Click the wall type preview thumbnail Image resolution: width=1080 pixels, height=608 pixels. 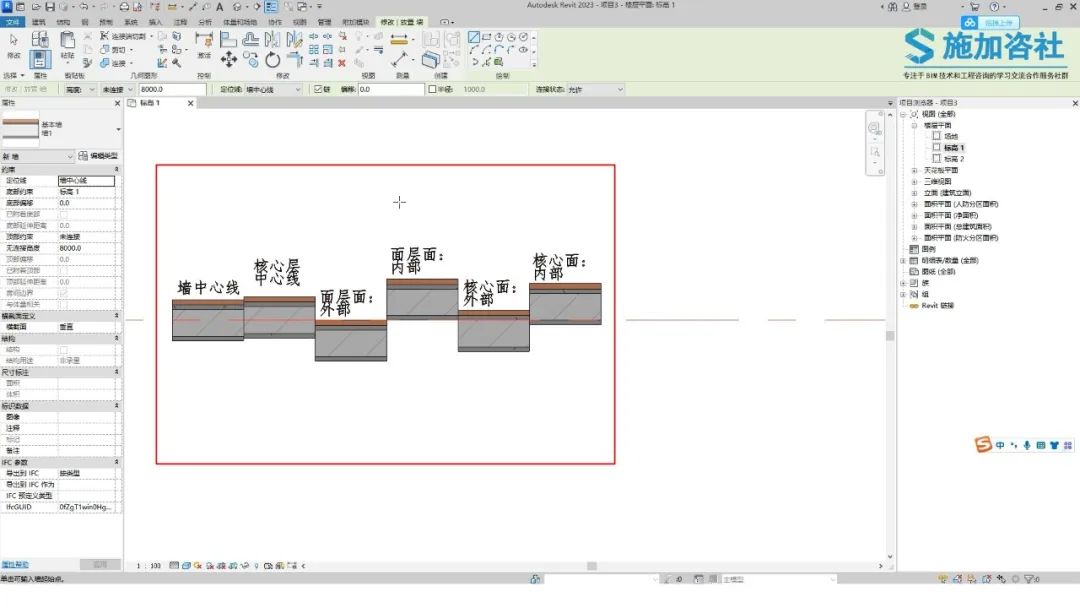tap(21, 129)
